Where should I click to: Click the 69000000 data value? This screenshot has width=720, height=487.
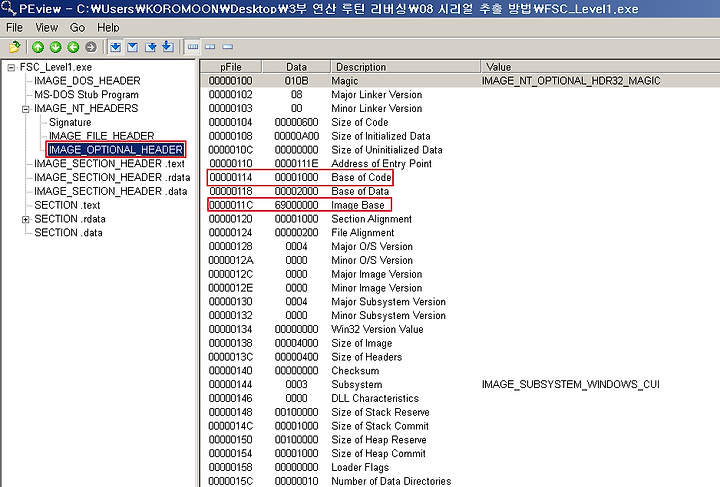click(x=296, y=205)
